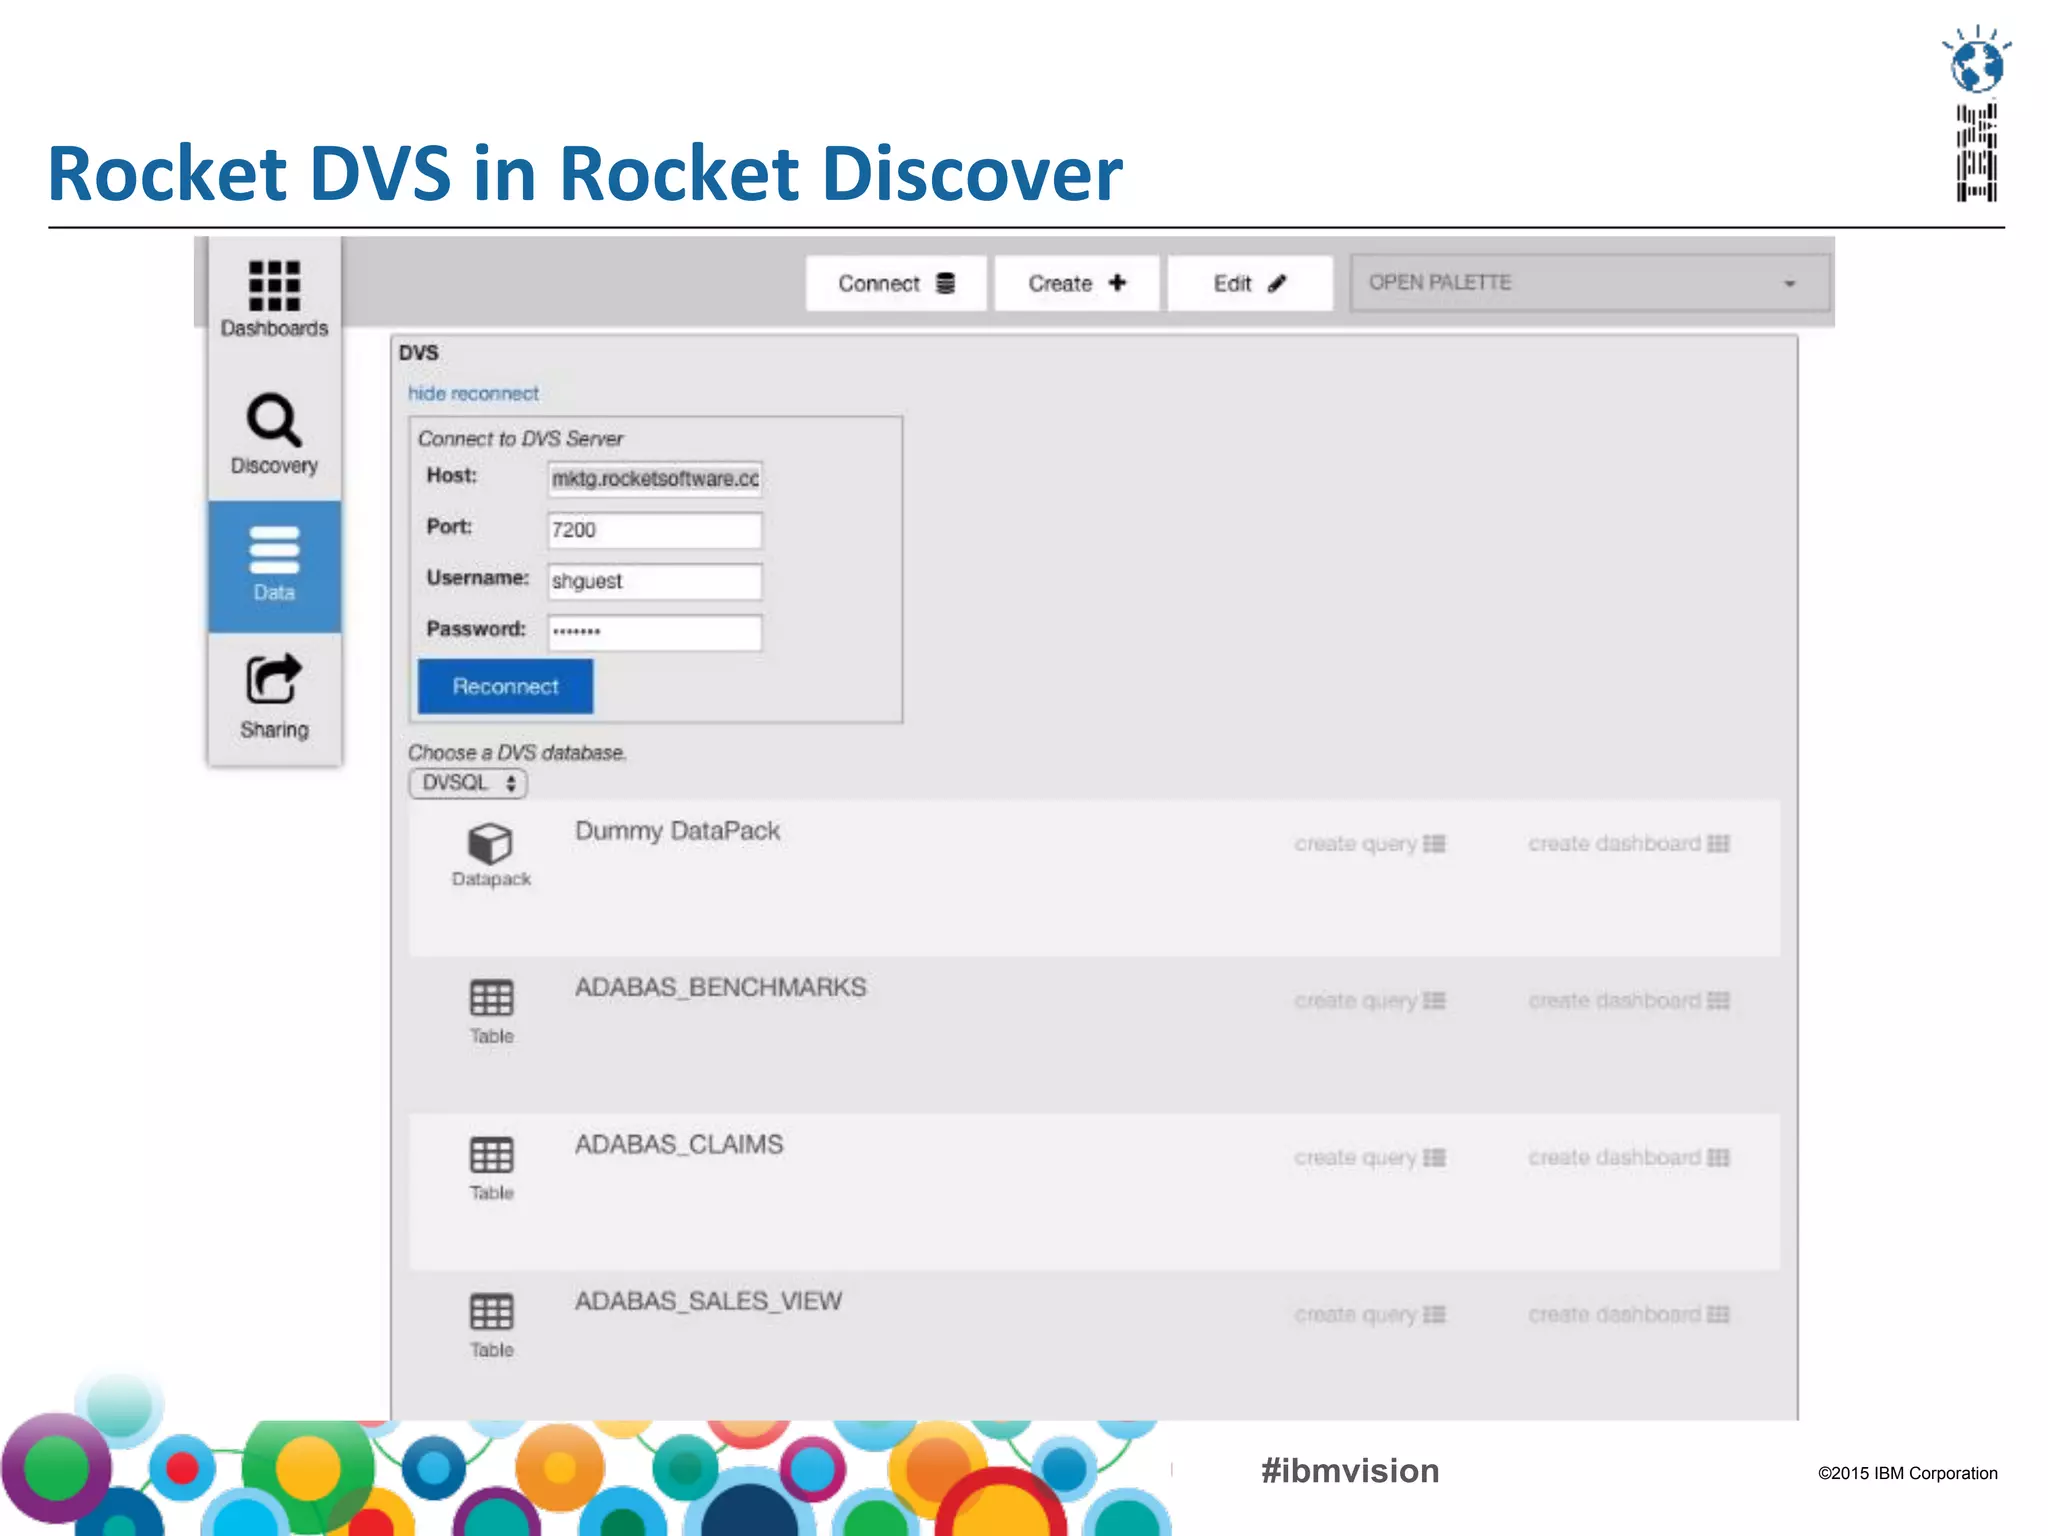The width and height of the screenshot is (2048, 1536).
Task: Click the Create plus button
Action: pyautogui.click(x=1077, y=283)
